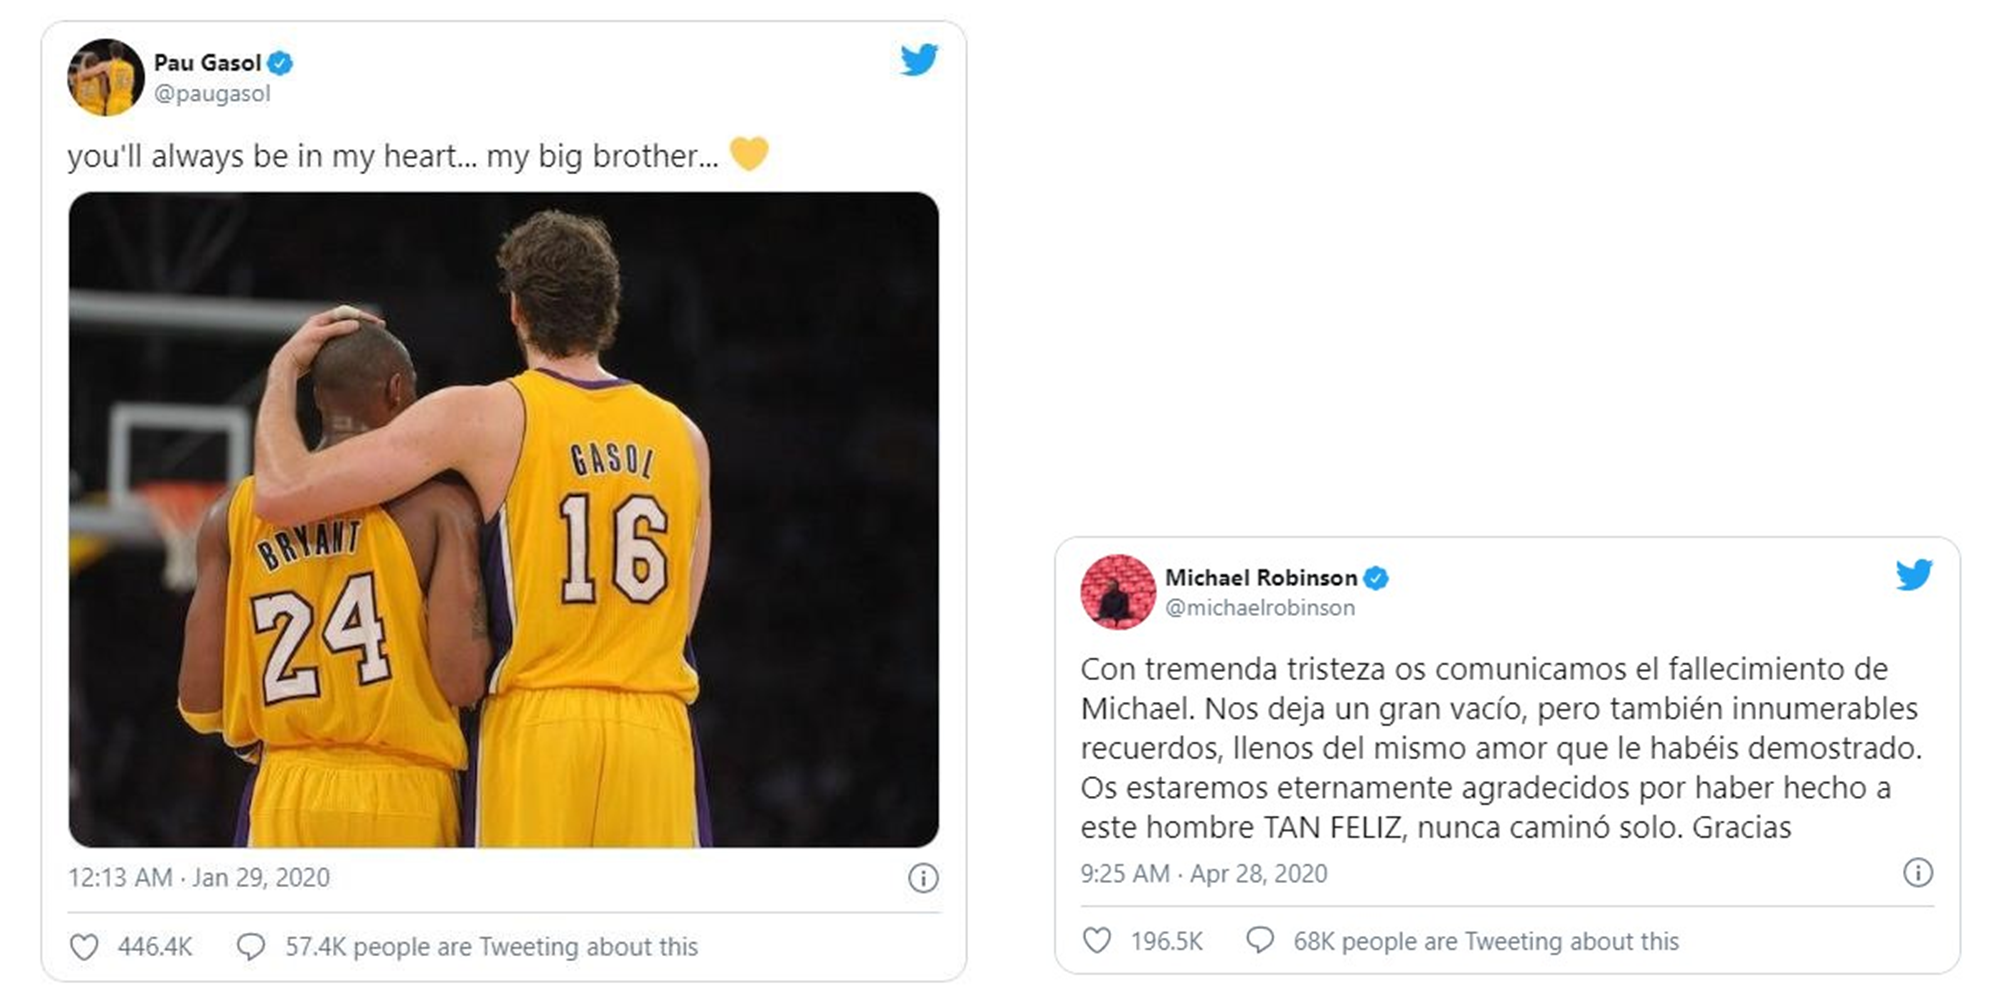The width and height of the screenshot is (1991, 1001).
Task: Open Michael Robinson profile avatar
Action: (1118, 592)
